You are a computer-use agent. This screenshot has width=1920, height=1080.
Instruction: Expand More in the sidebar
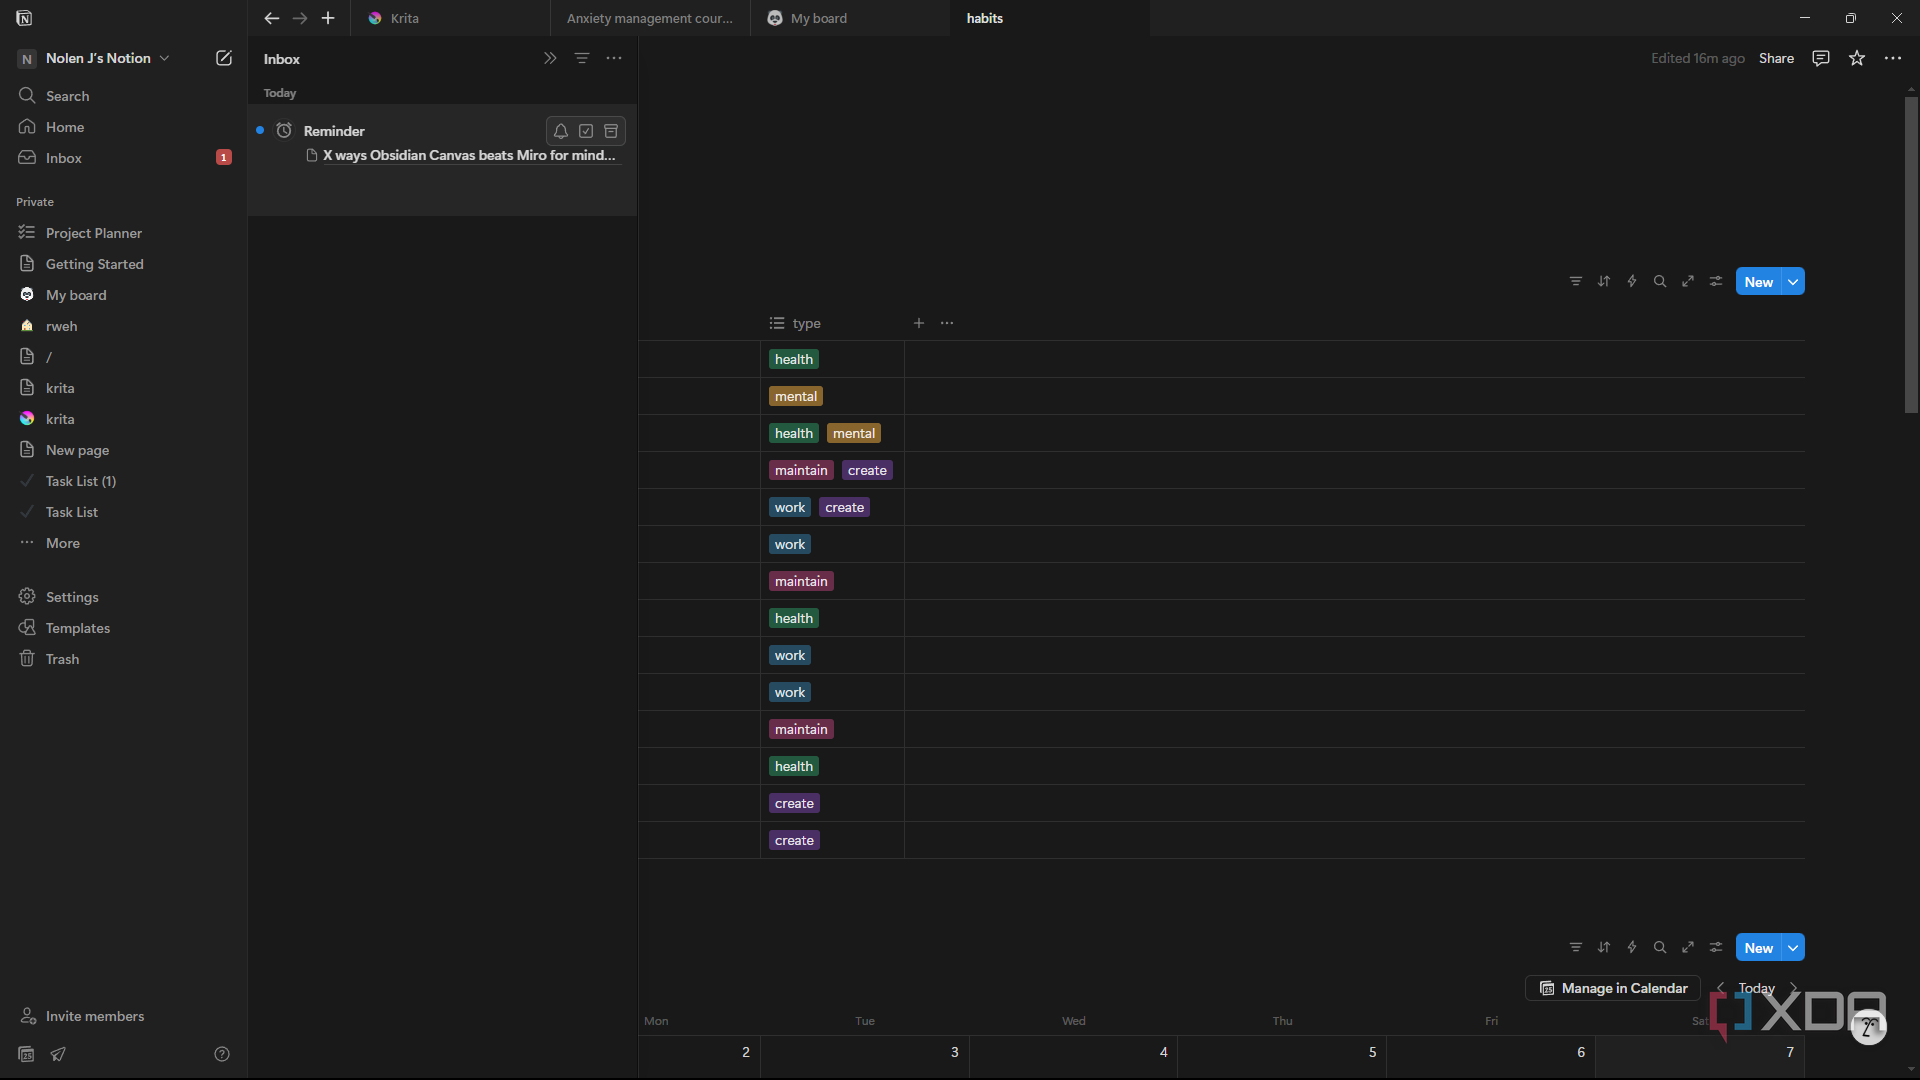[x=62, y=543]
